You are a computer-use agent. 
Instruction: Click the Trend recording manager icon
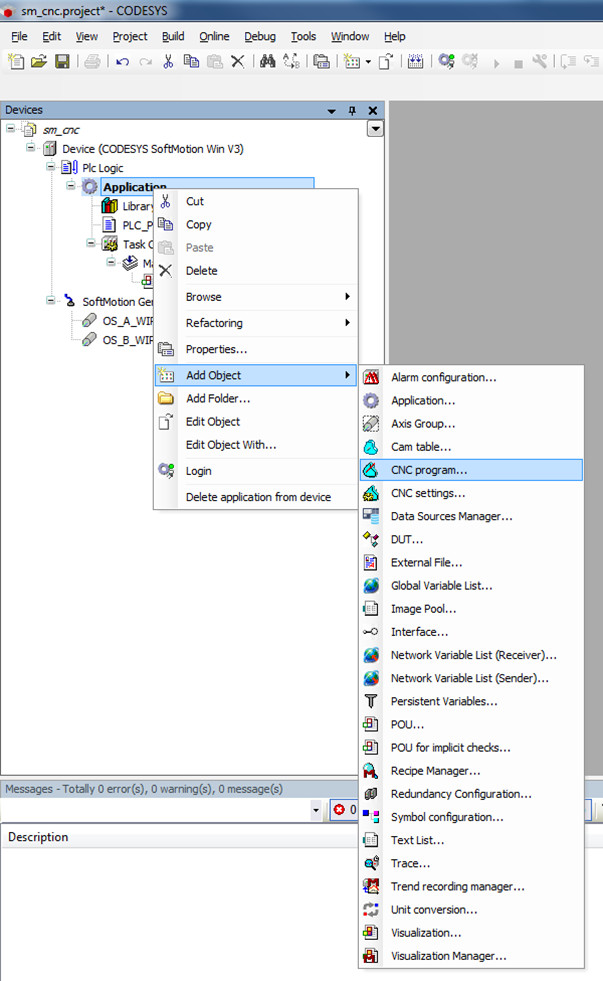click(x=371, y=886)
